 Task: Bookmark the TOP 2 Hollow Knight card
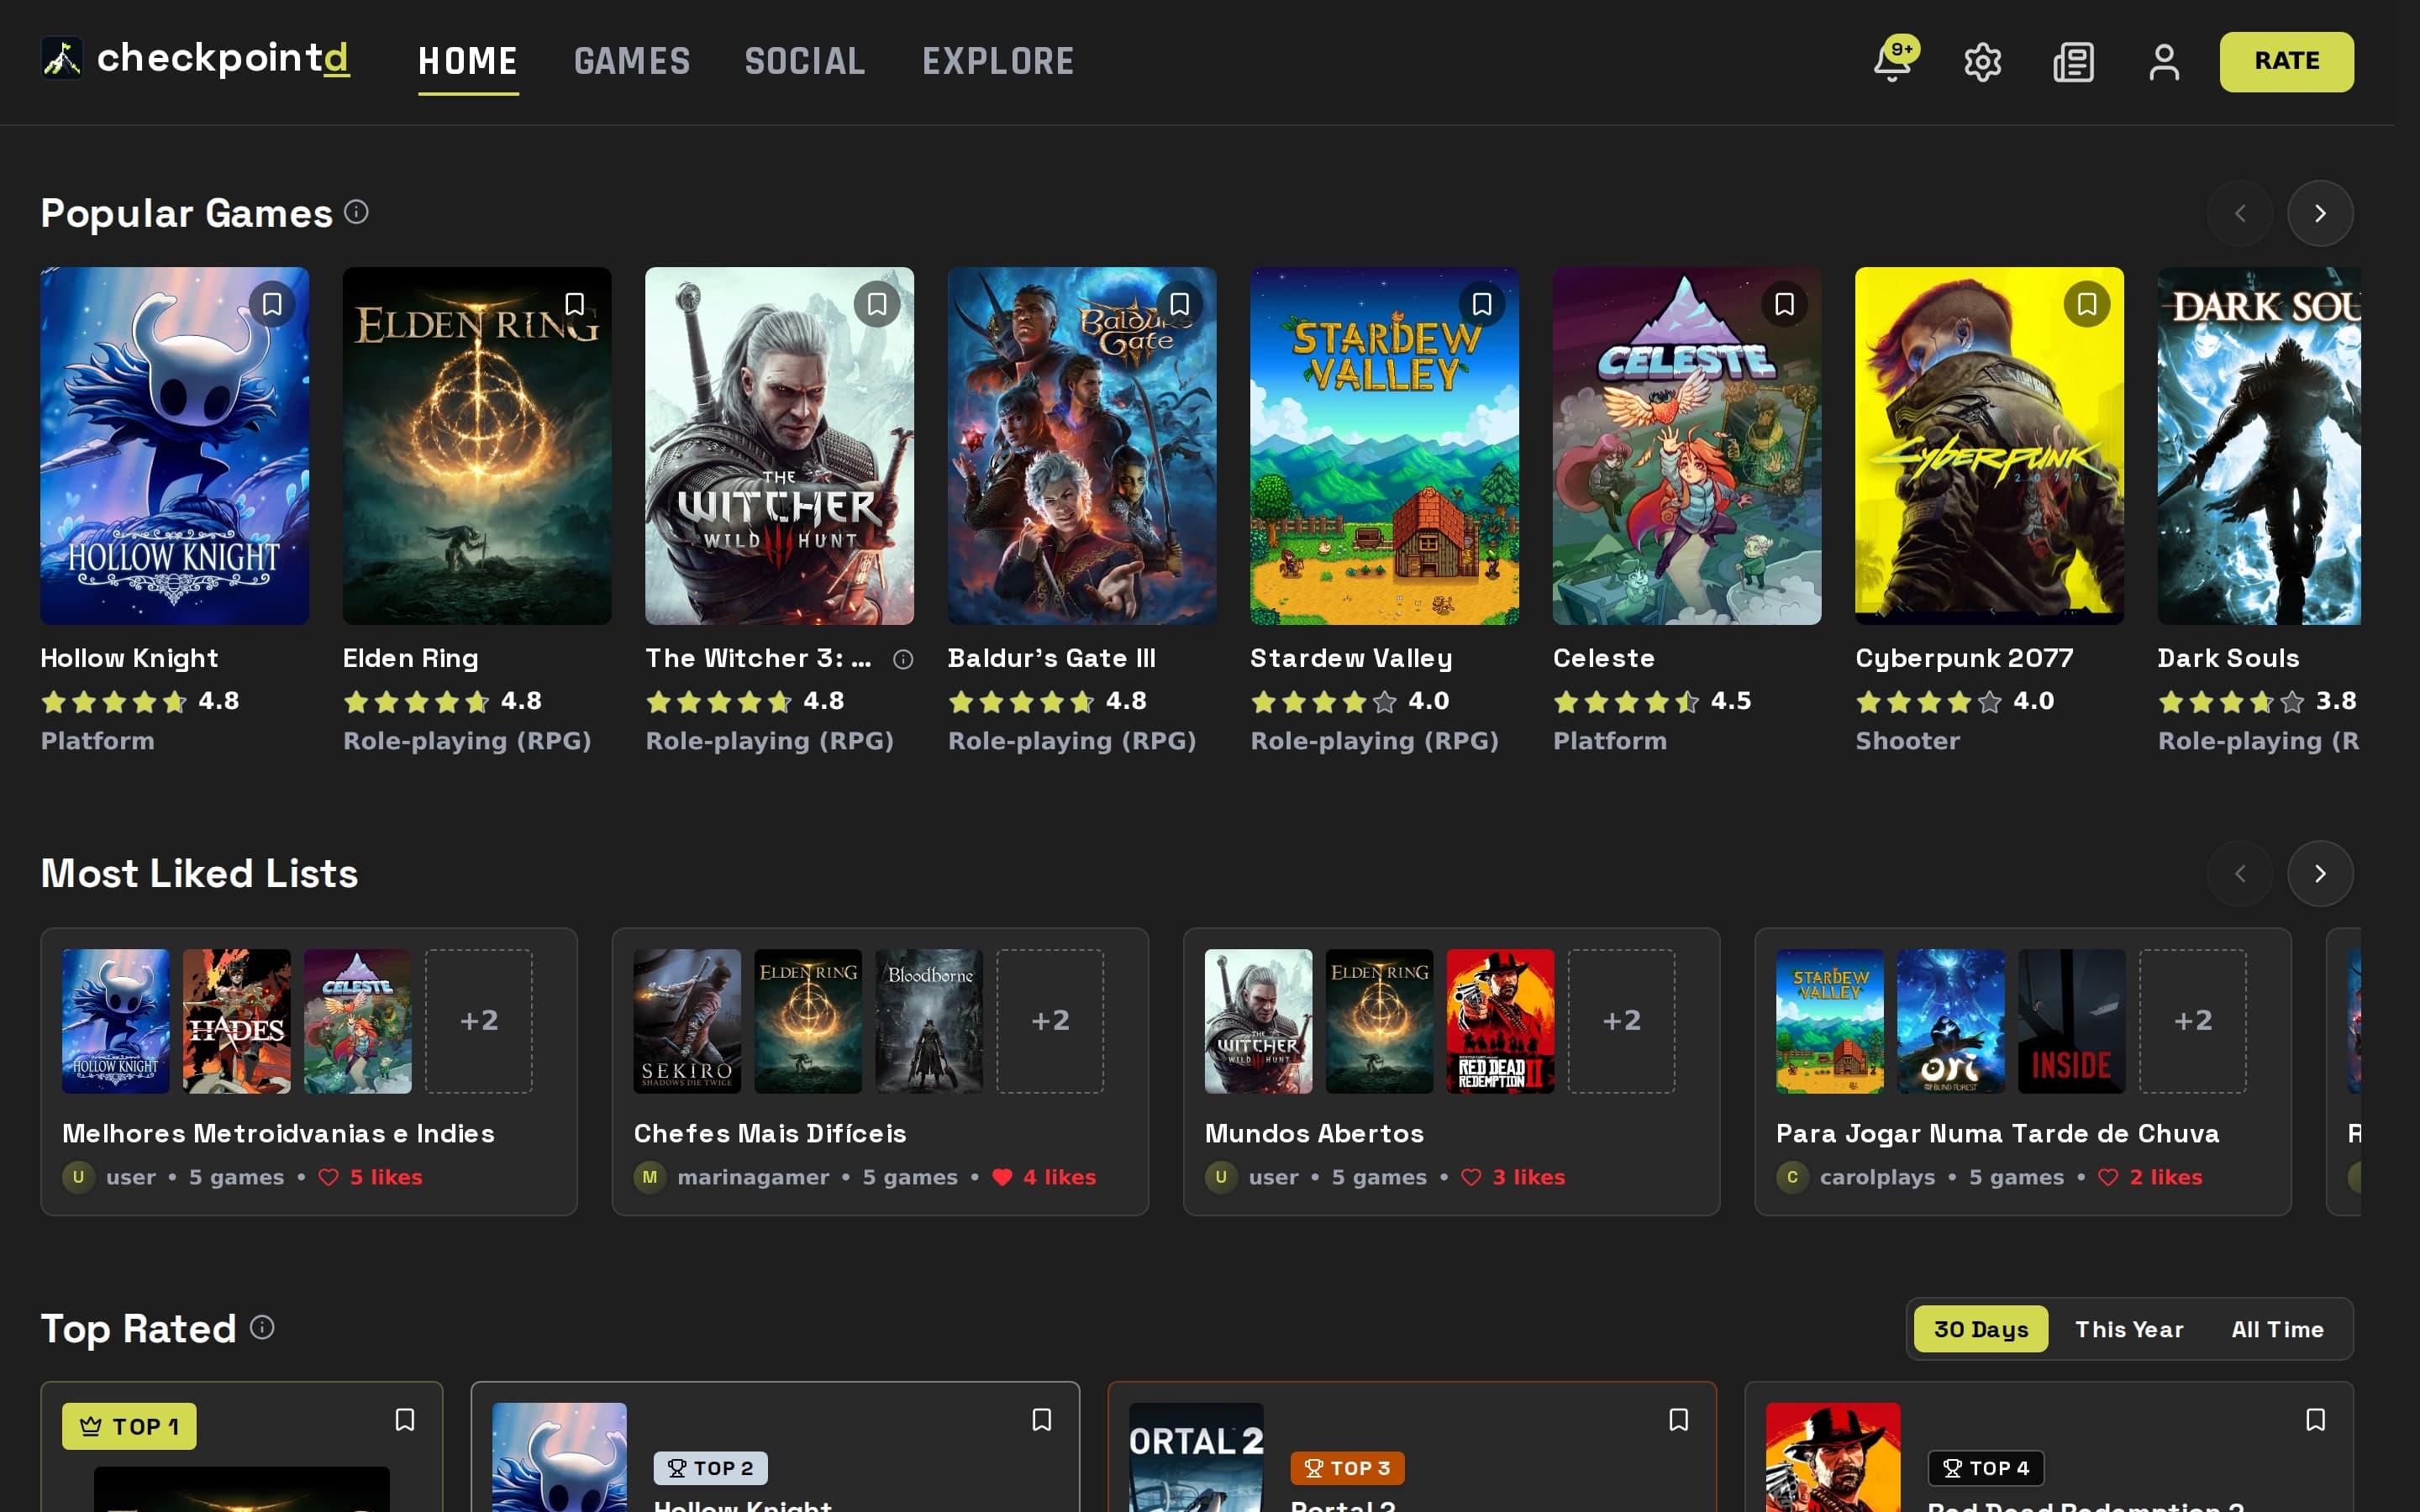click(1042, 1420)
